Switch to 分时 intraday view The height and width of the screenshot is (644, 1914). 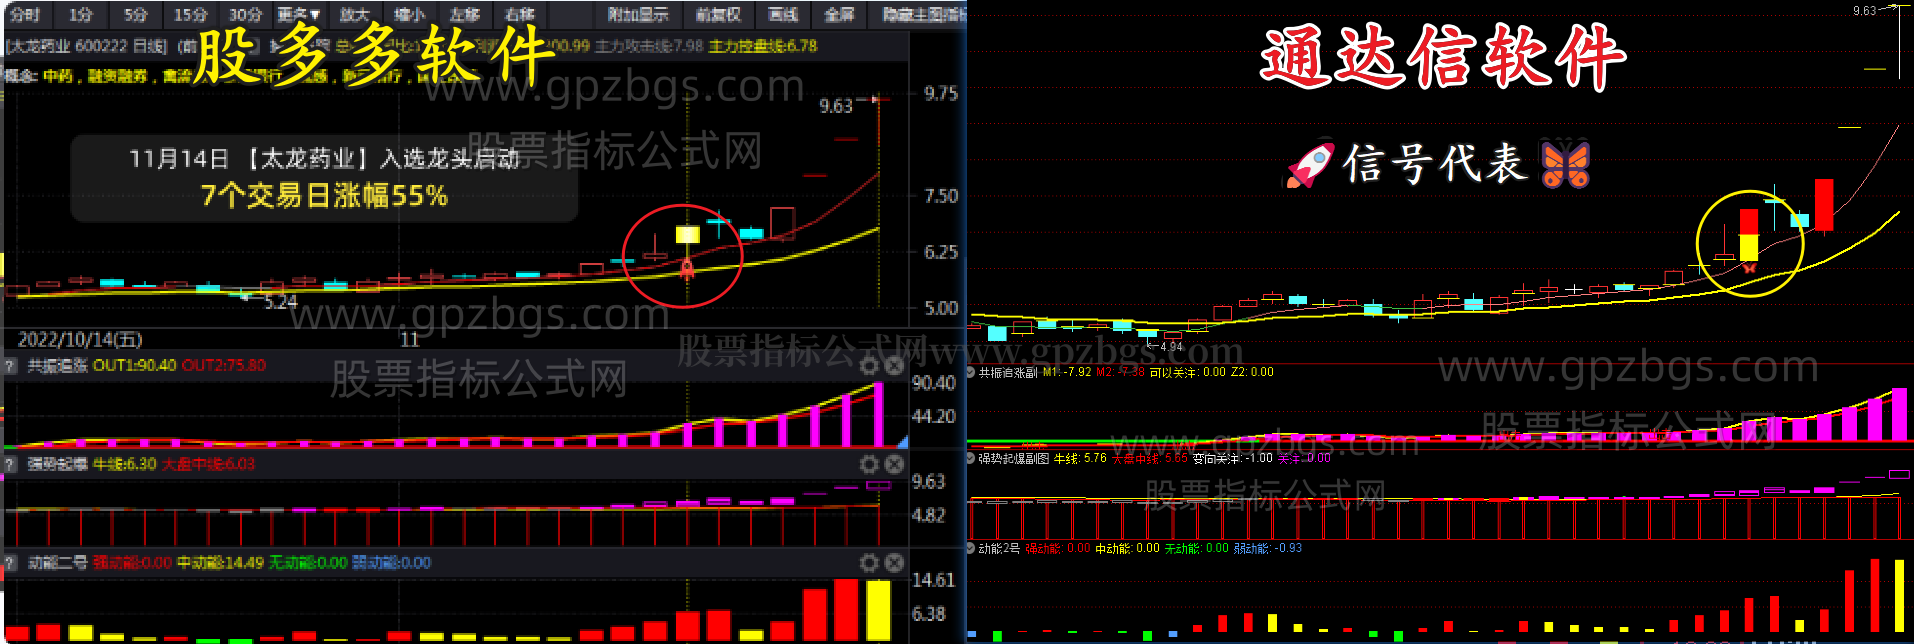coord(24,15)
